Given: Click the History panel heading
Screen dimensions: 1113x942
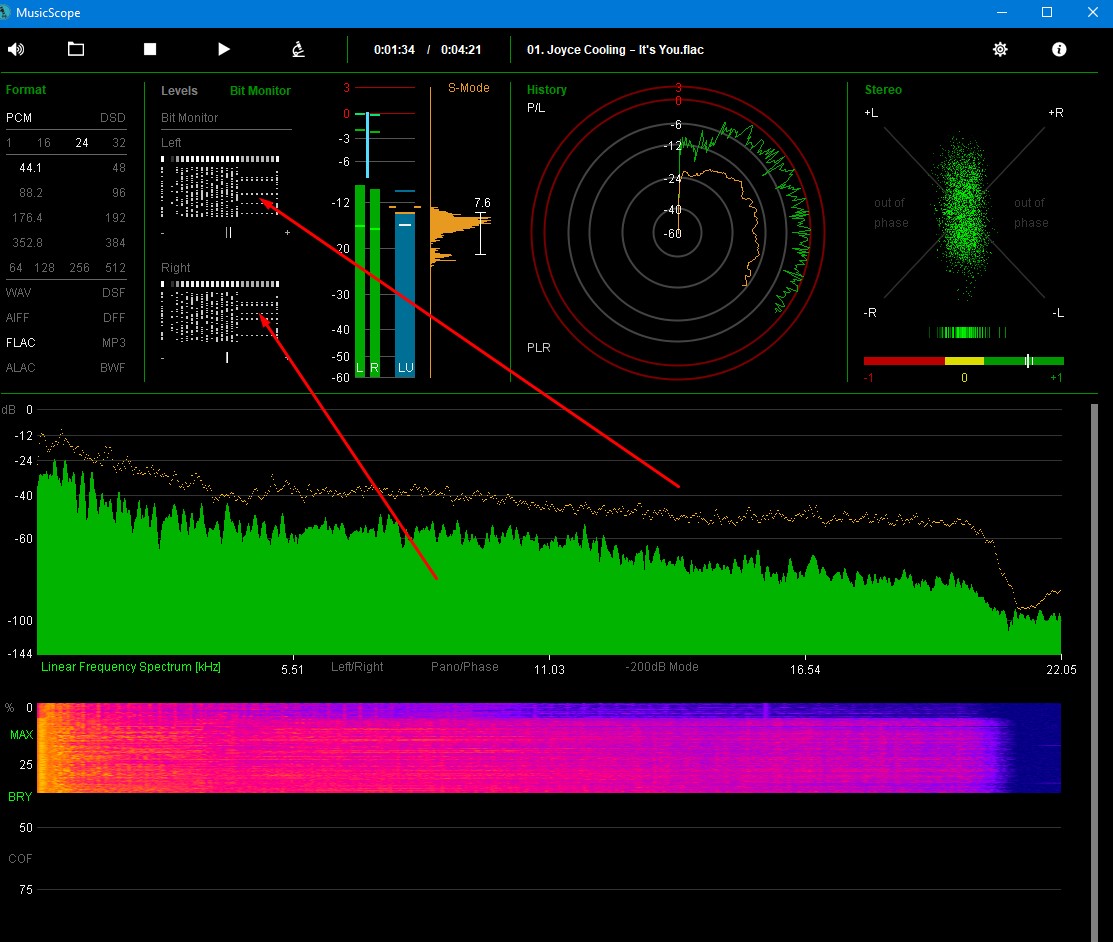Looking at the screenshot, I should tap(547, 90).
